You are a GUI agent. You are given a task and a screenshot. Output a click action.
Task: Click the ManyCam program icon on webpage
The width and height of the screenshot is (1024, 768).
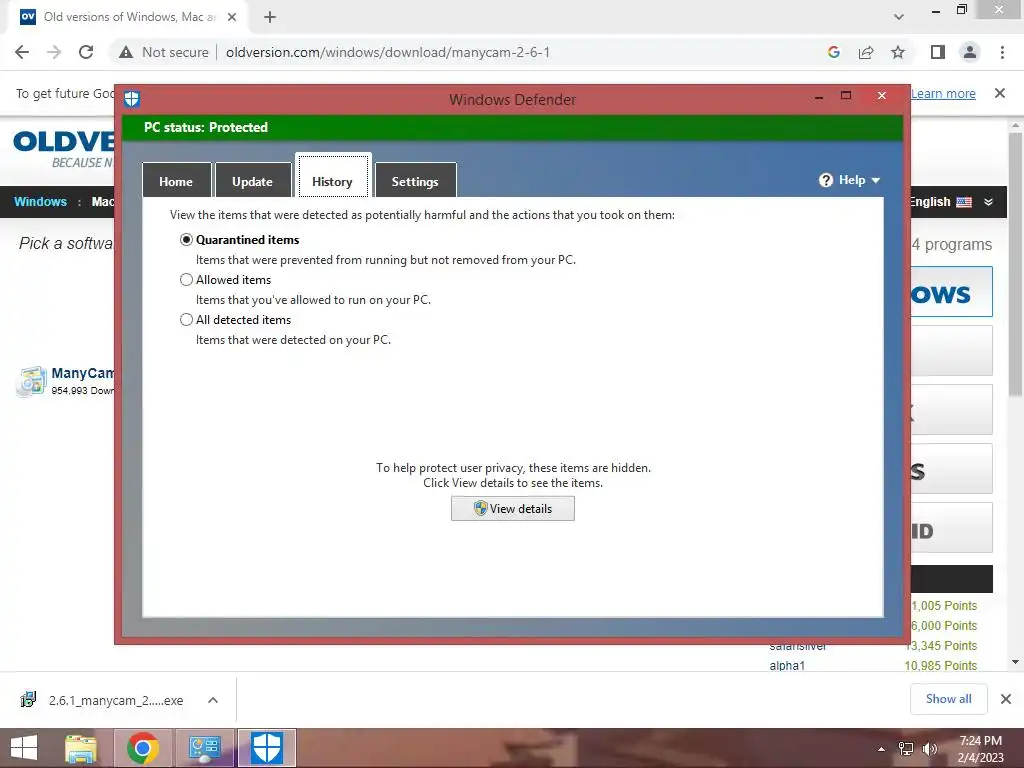[31, 381]
